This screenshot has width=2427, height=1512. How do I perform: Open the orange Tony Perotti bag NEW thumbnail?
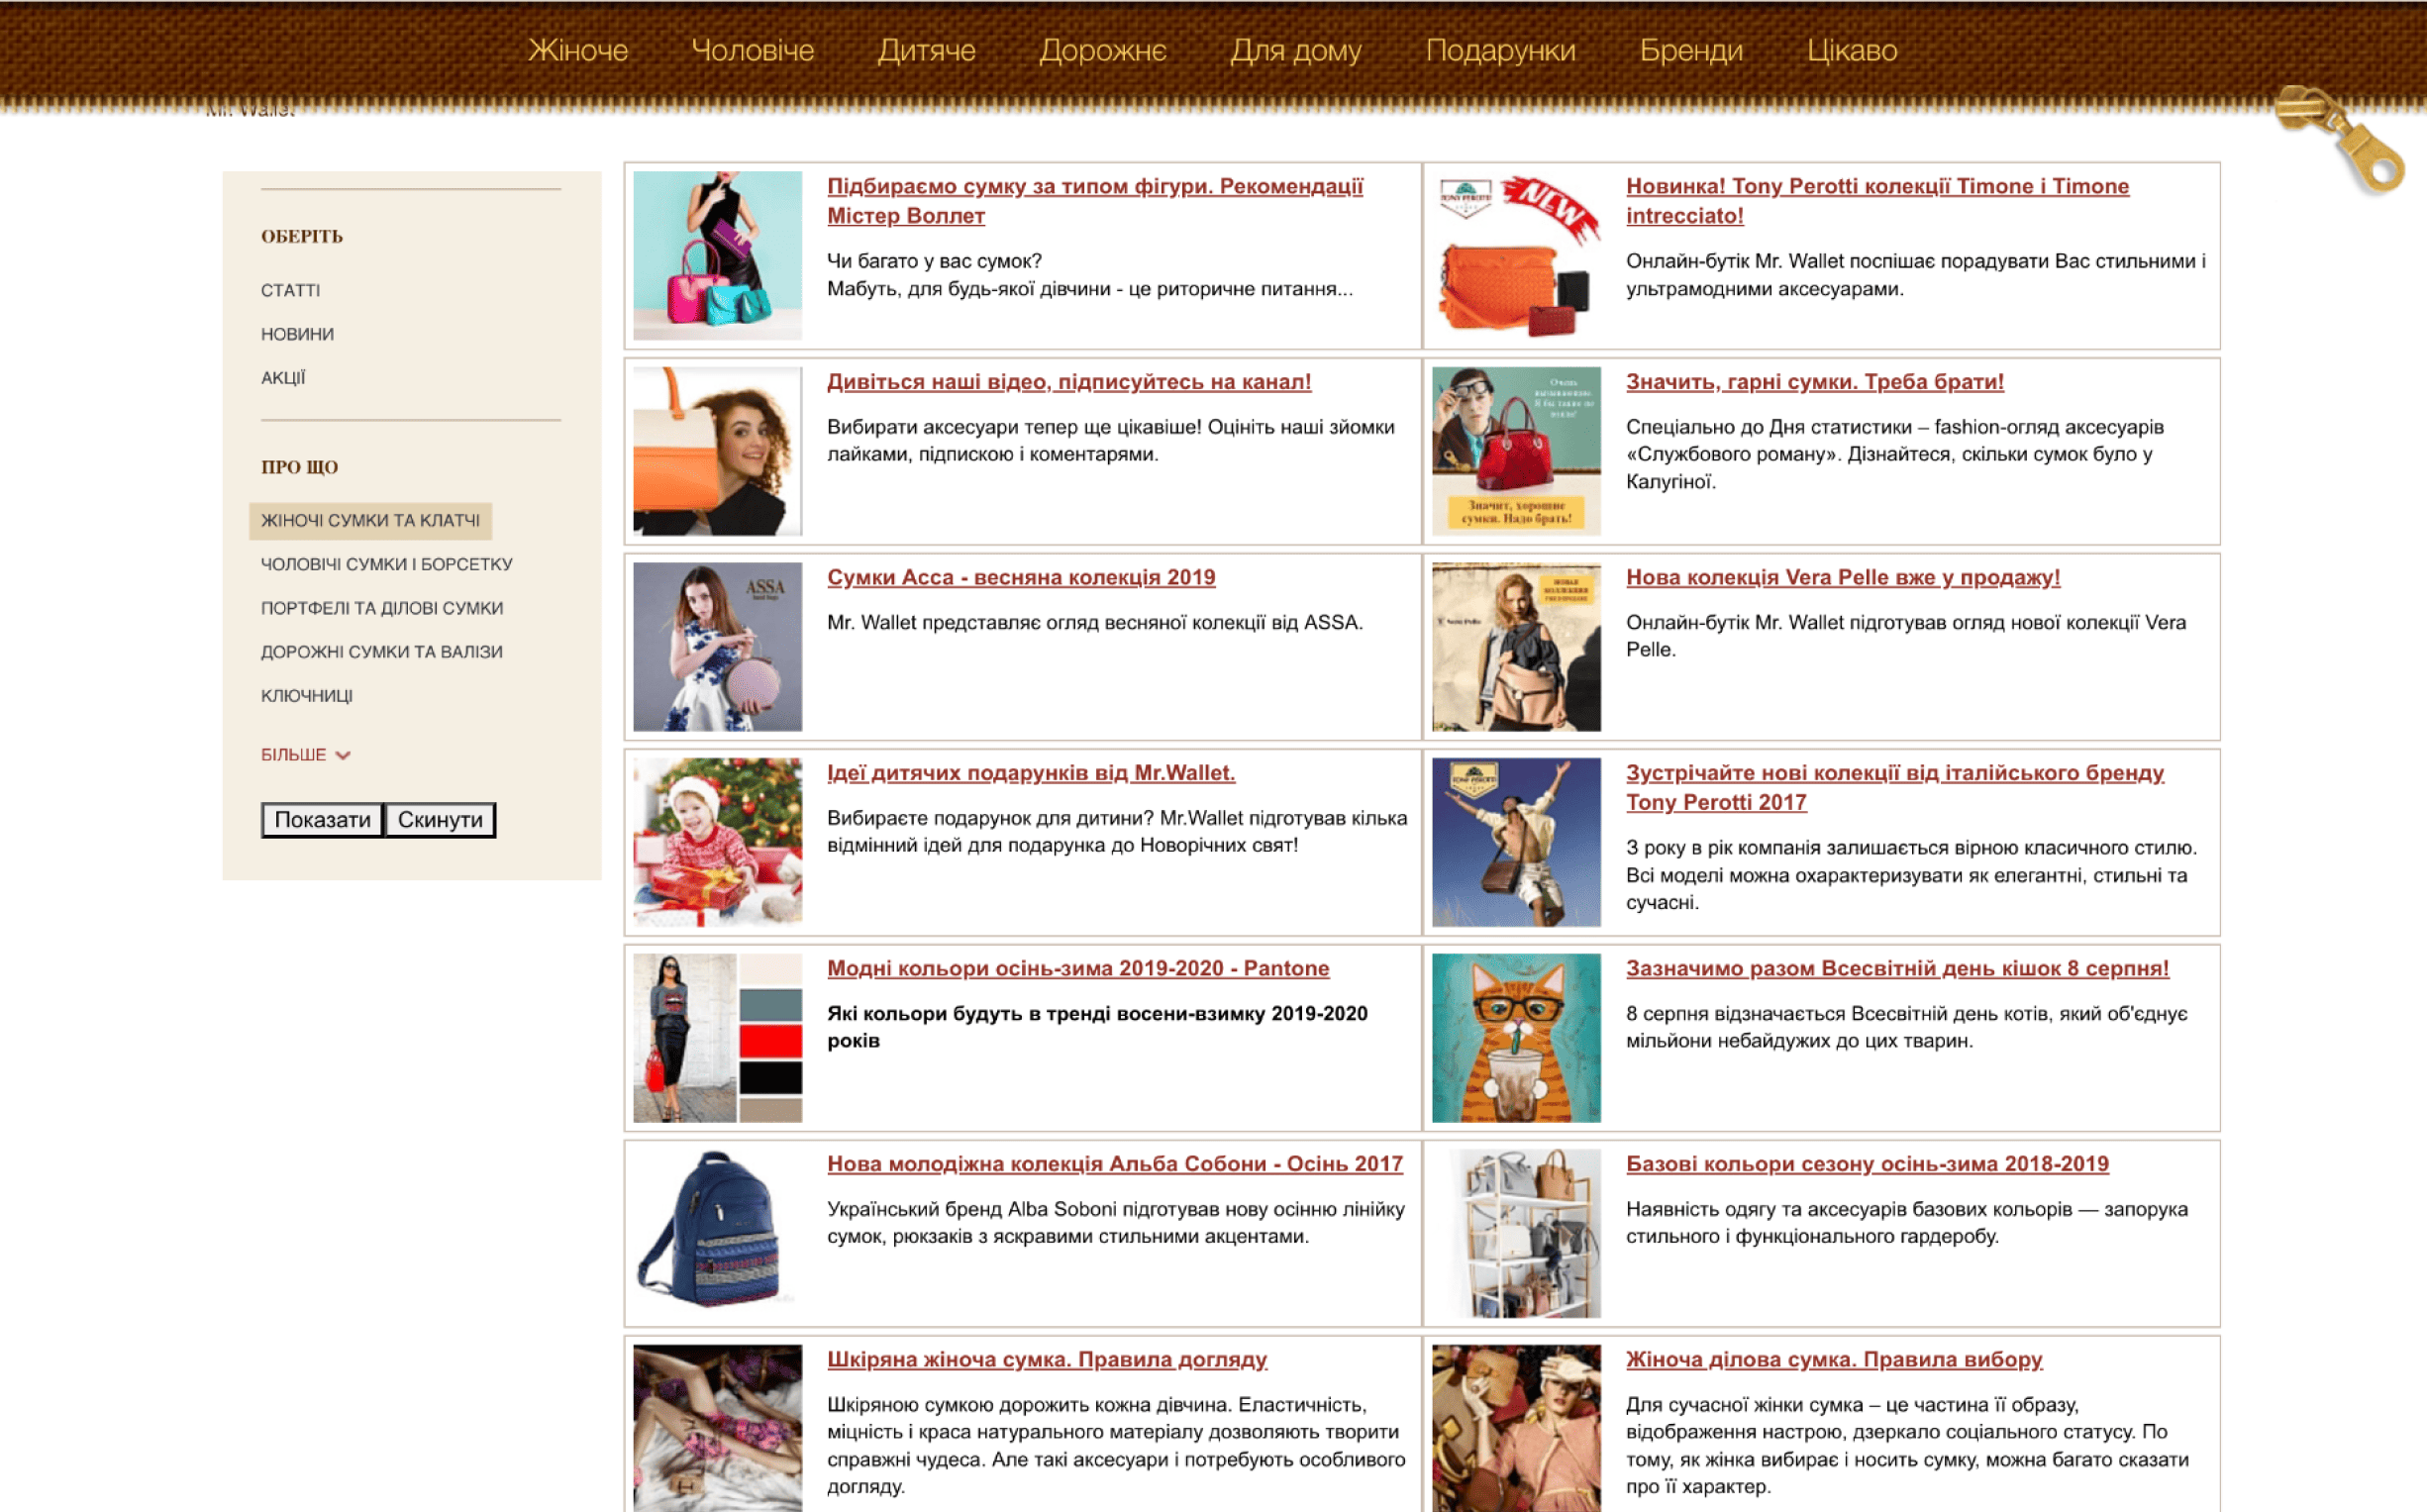tap(1515, 256)
